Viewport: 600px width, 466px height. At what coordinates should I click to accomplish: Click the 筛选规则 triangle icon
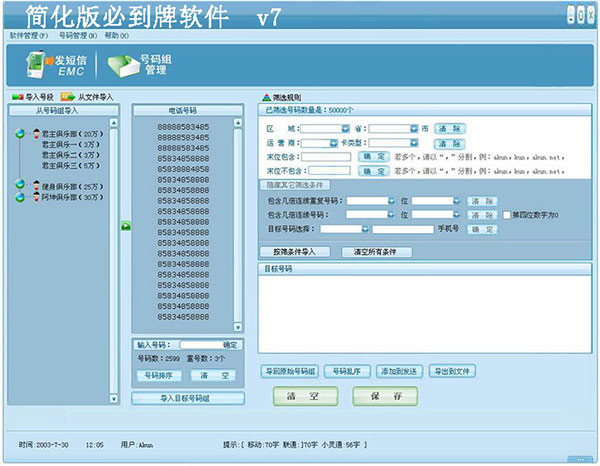[x=265, y=97]
